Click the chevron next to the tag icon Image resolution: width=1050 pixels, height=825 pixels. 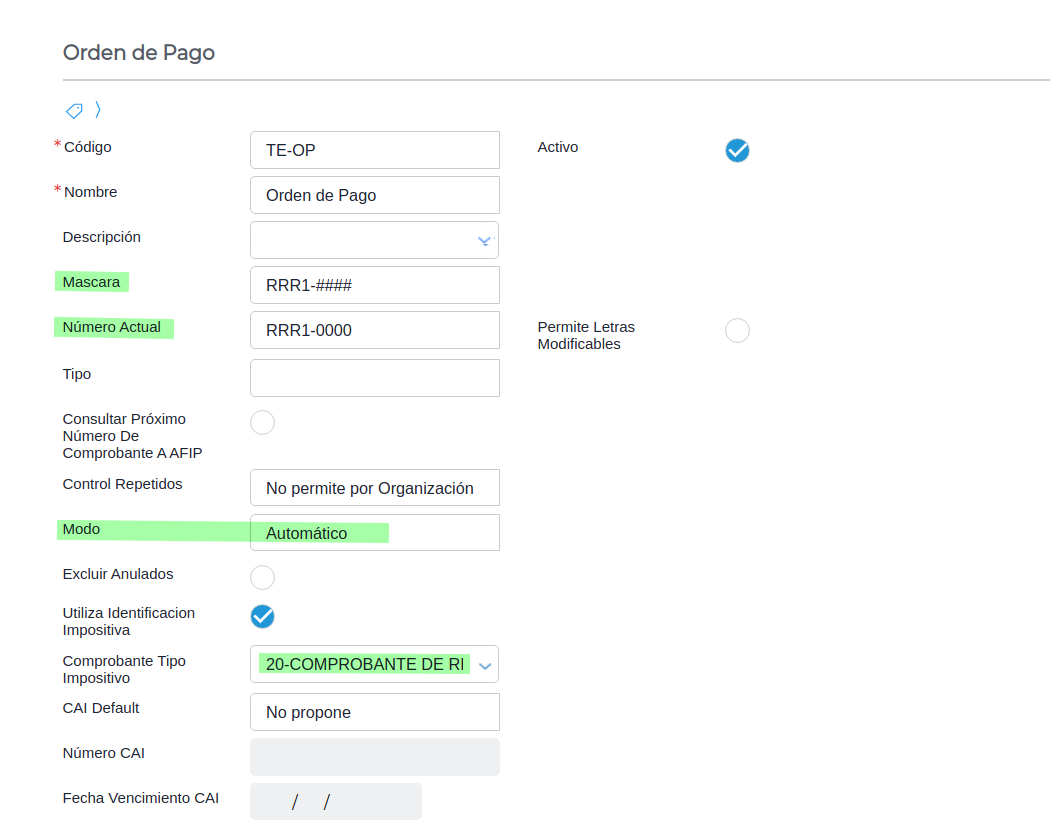coord(98,109)
